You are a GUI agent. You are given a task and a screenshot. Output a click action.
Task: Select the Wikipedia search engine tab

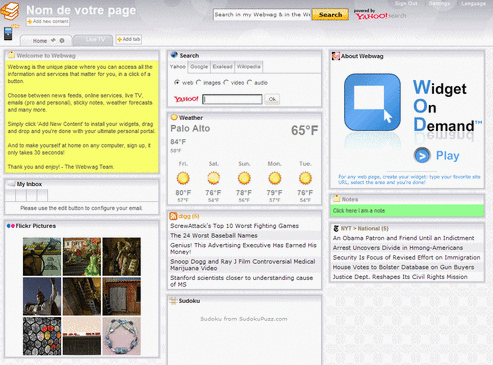point(249,67)
